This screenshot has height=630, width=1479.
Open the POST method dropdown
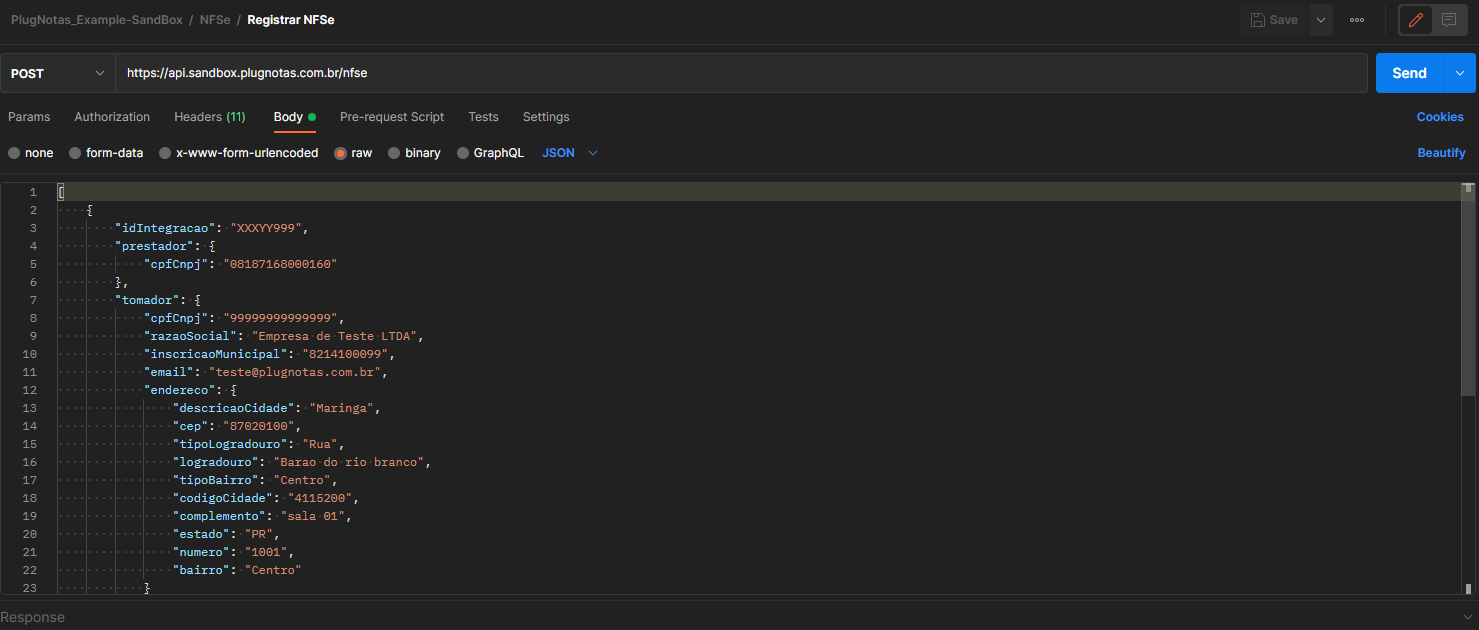coord(57,73)
